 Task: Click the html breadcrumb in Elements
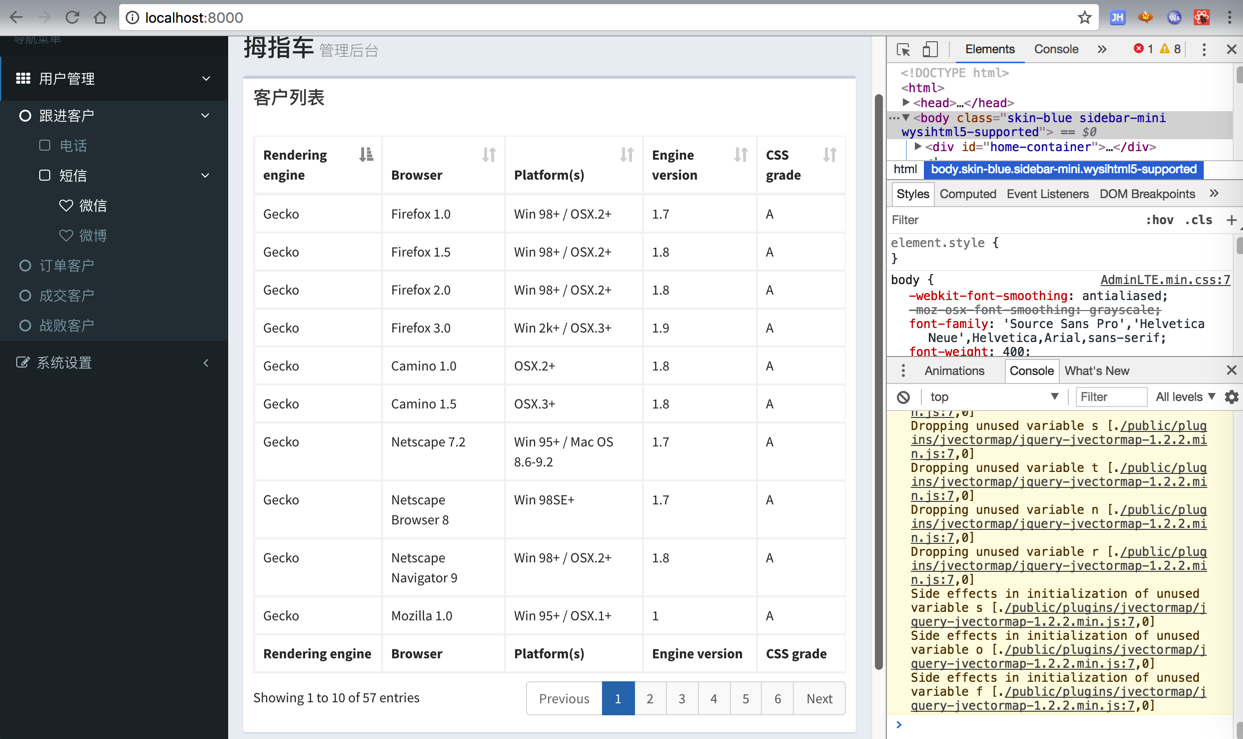tap(905, 170)
